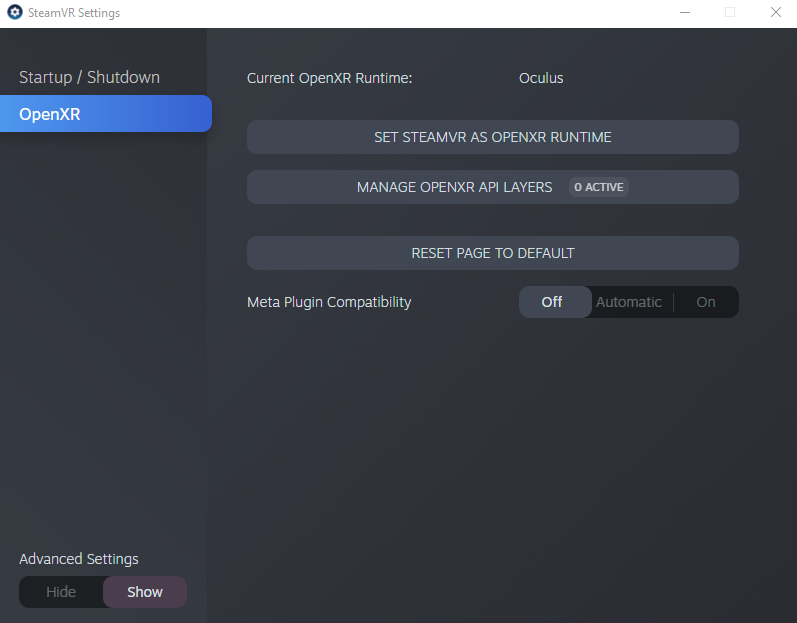
Task: Click the greyed-out maximize window button
Action: click(x=730, y=13)
